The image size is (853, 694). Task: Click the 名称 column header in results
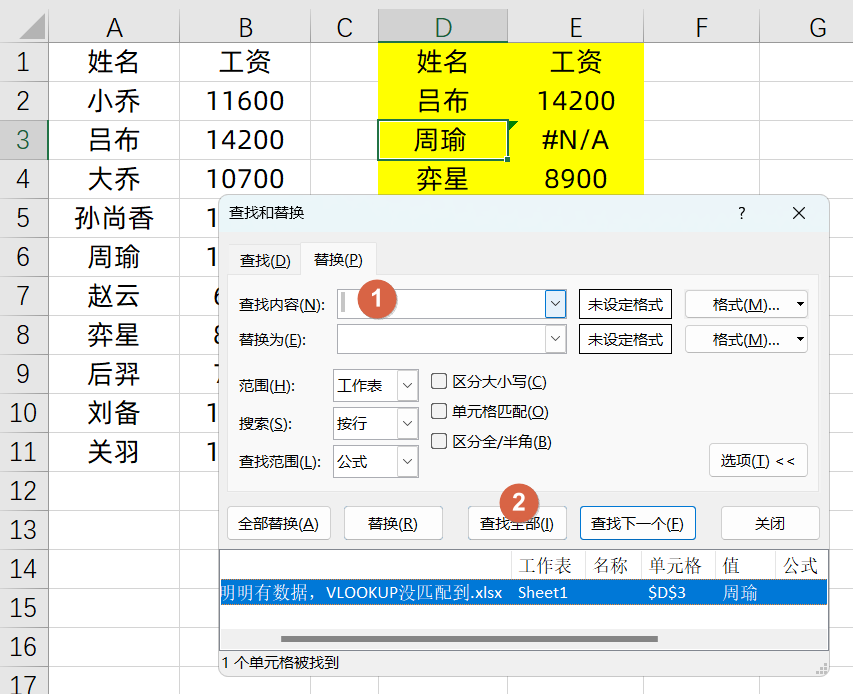point(612,565)
